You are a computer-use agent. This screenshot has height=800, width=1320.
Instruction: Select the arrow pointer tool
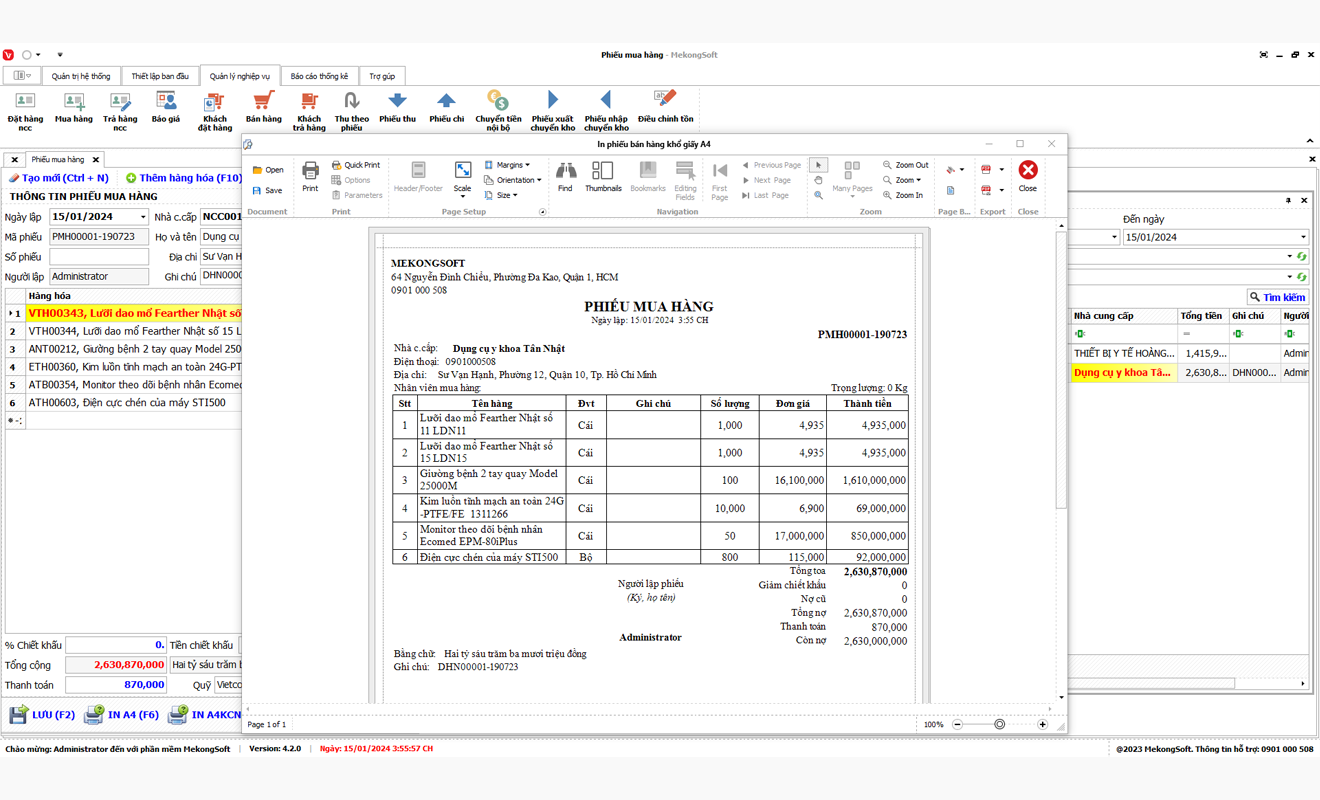(818, 165)
